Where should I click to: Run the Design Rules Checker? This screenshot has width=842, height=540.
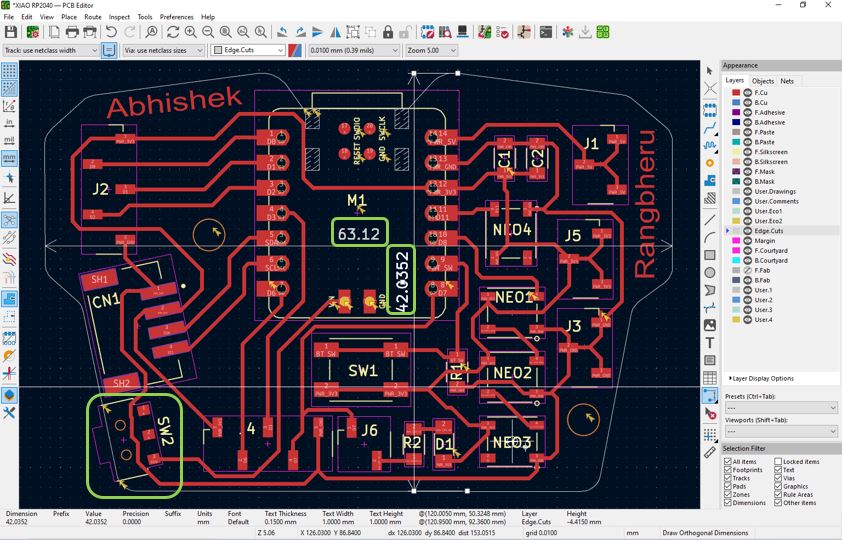[x=502, y=32]
